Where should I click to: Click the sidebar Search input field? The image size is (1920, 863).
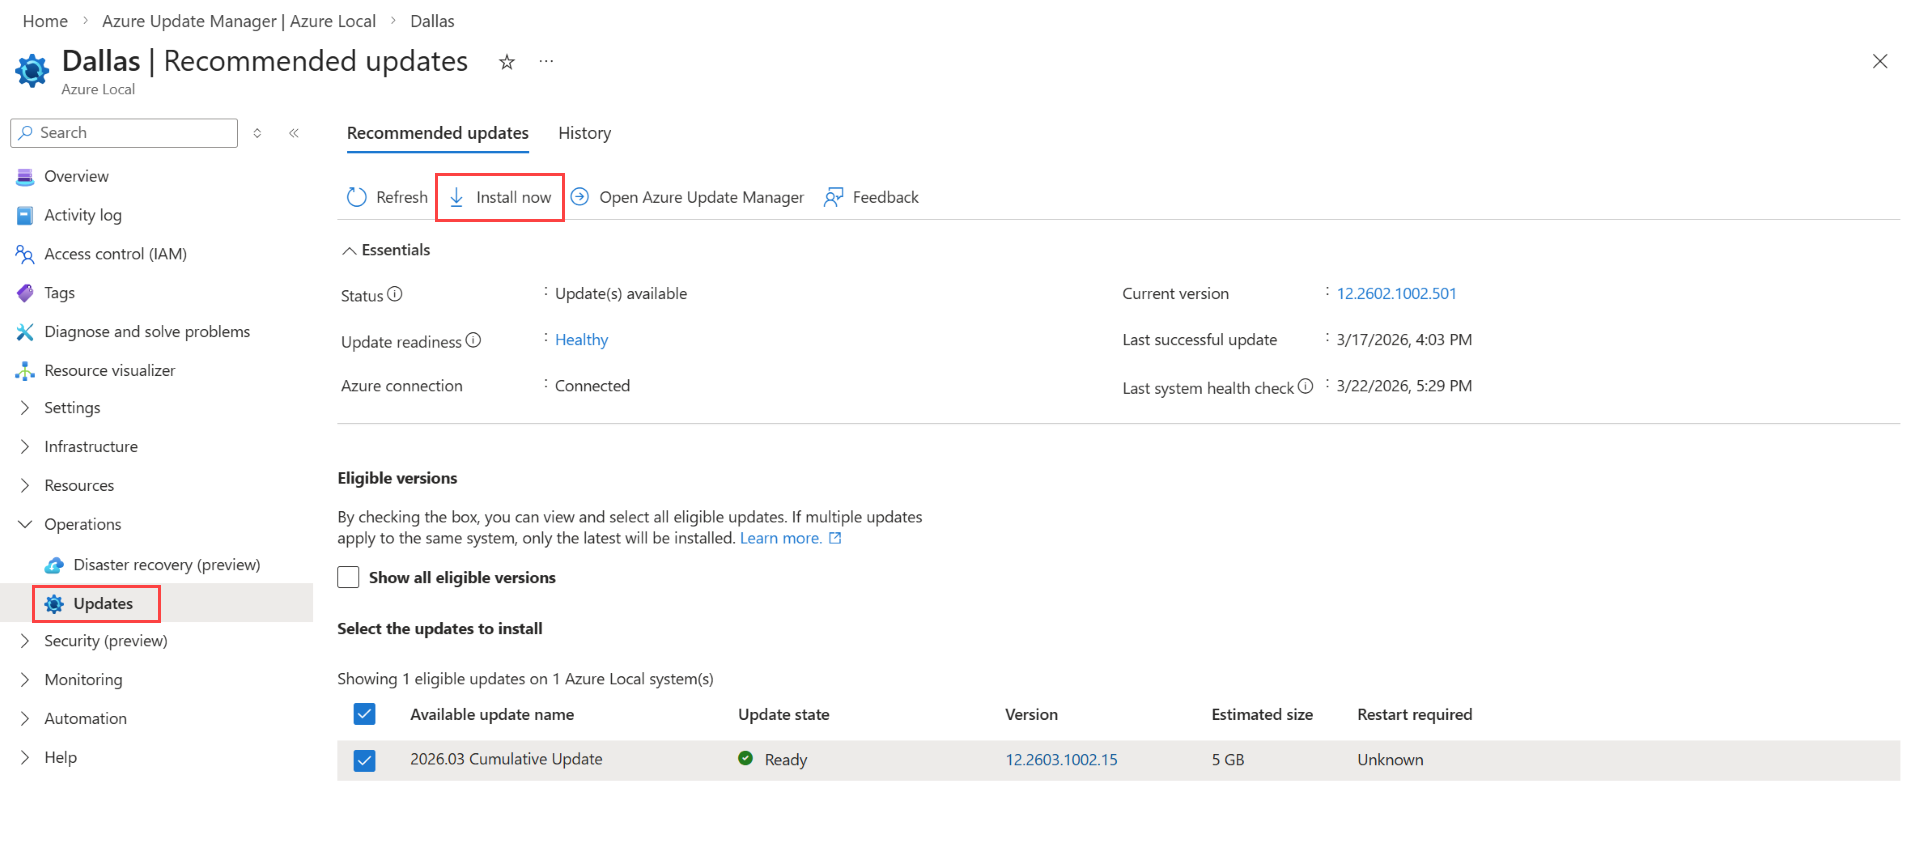[x=124, y=133]
